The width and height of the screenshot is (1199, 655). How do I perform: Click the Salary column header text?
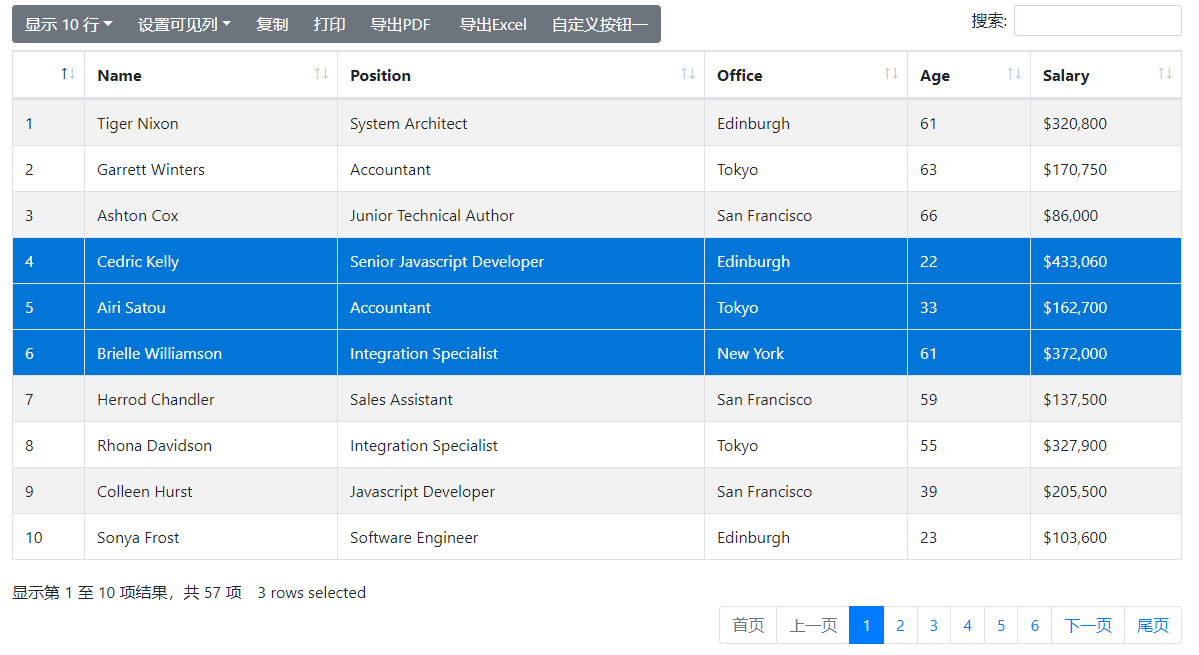click(x=1066, y=76)
